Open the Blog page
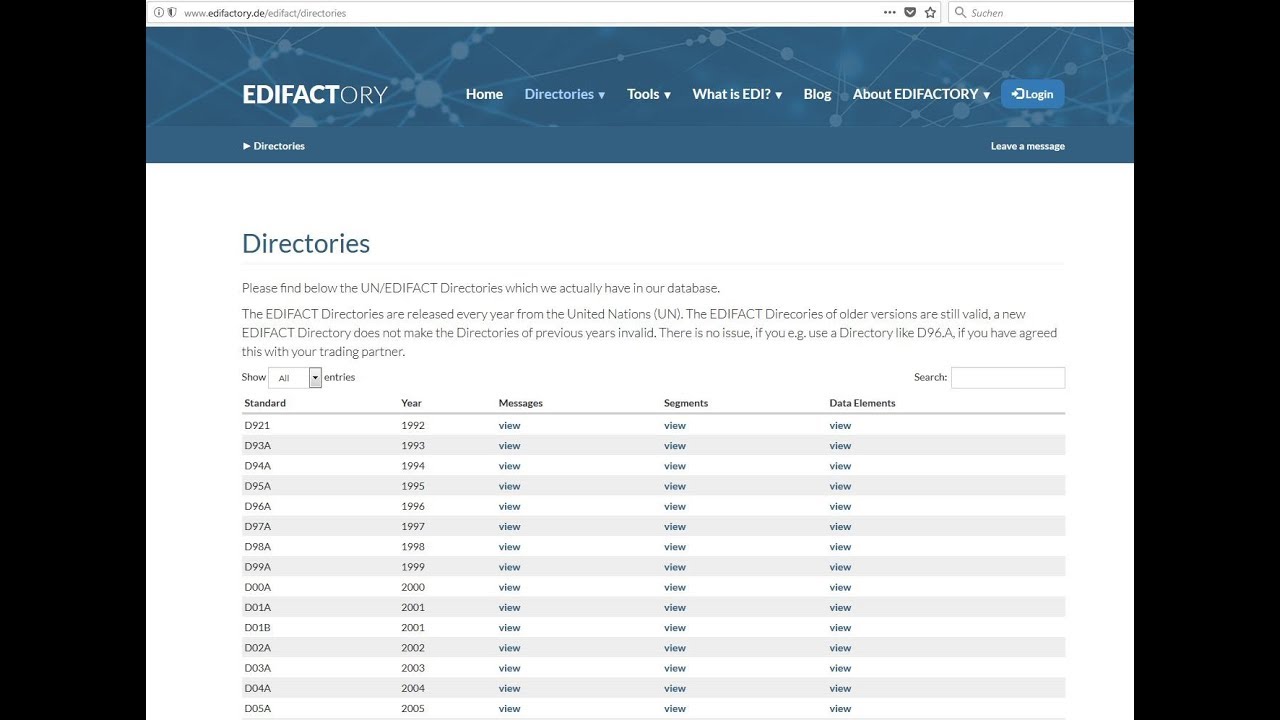The width and height of the screenshot is (1280, 720). click(817, 94)
